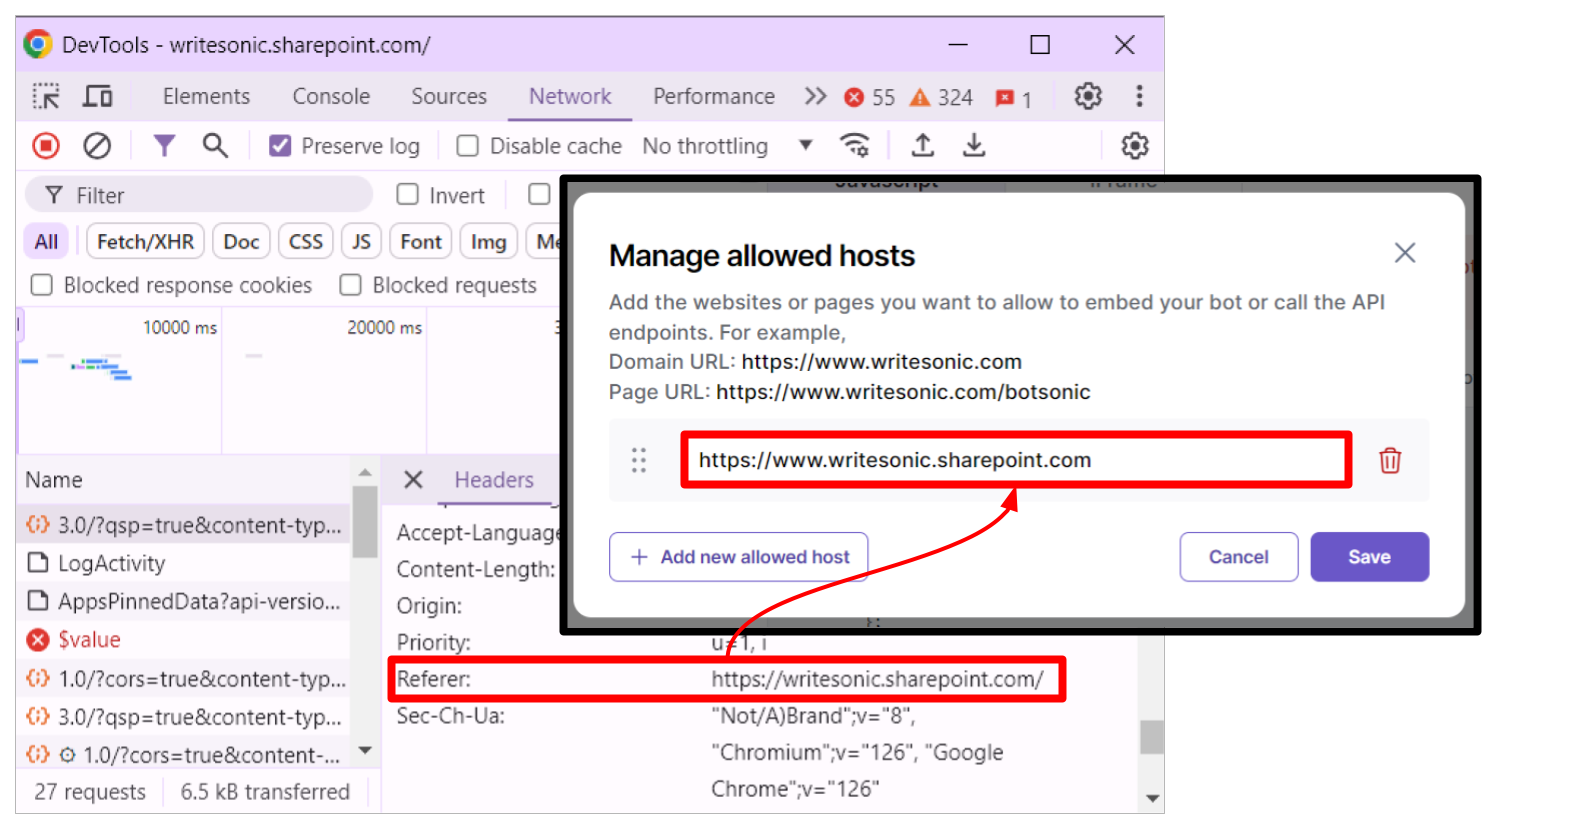This screenshot has height=829, width=1569.
Task: Switch to the Elements tab
Action: tap(206, 96)
